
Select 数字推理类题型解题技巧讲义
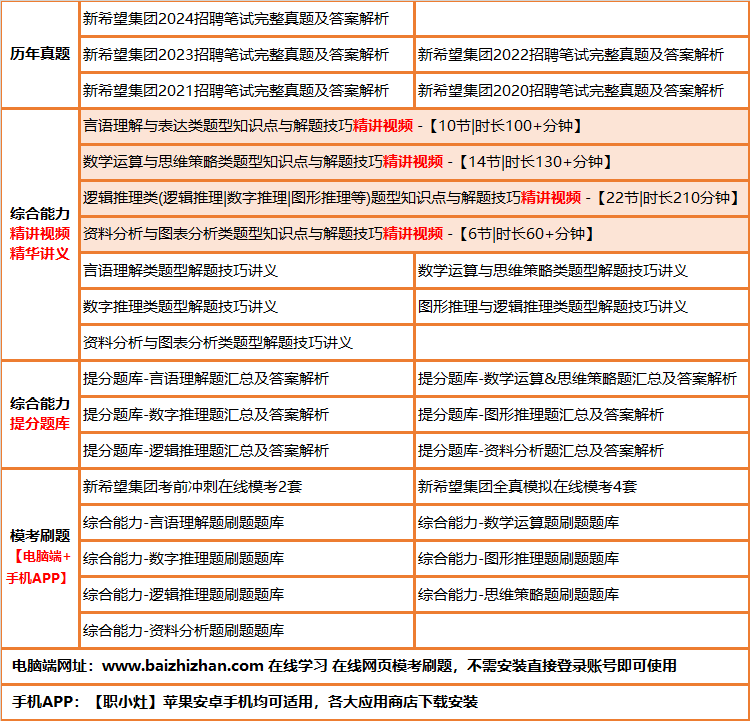coord(246,307)
